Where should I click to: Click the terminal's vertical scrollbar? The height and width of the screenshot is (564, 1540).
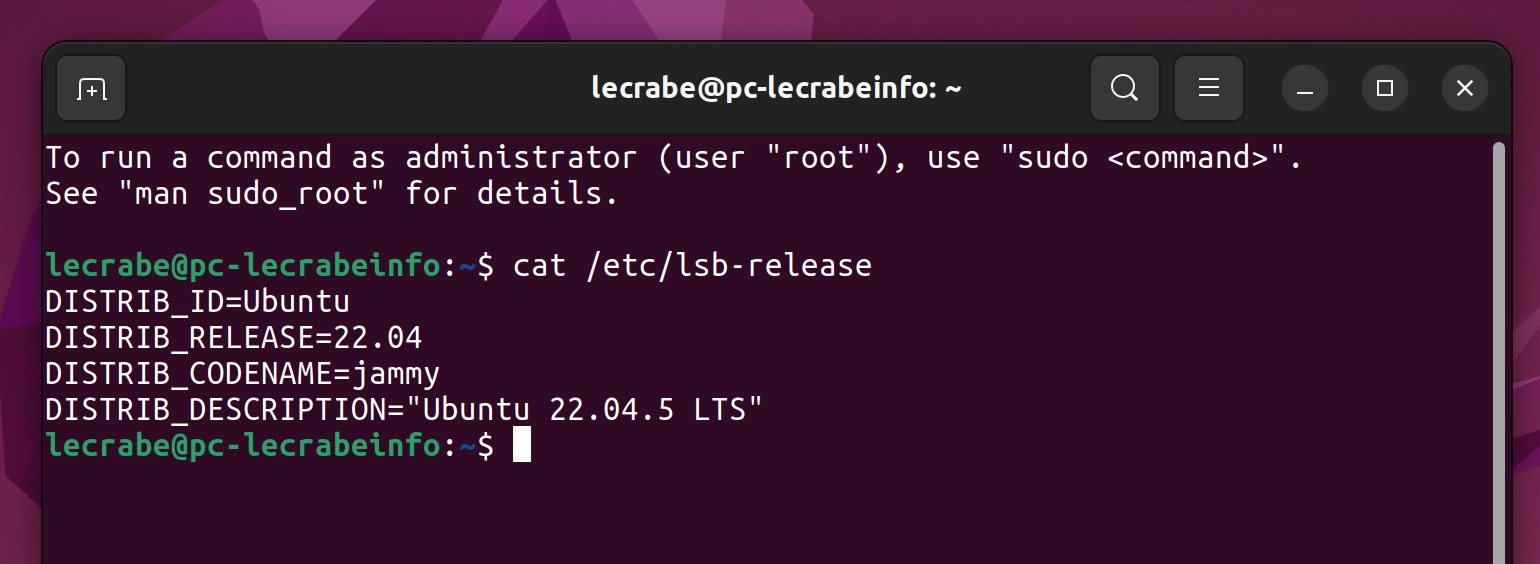(1498, 350)
